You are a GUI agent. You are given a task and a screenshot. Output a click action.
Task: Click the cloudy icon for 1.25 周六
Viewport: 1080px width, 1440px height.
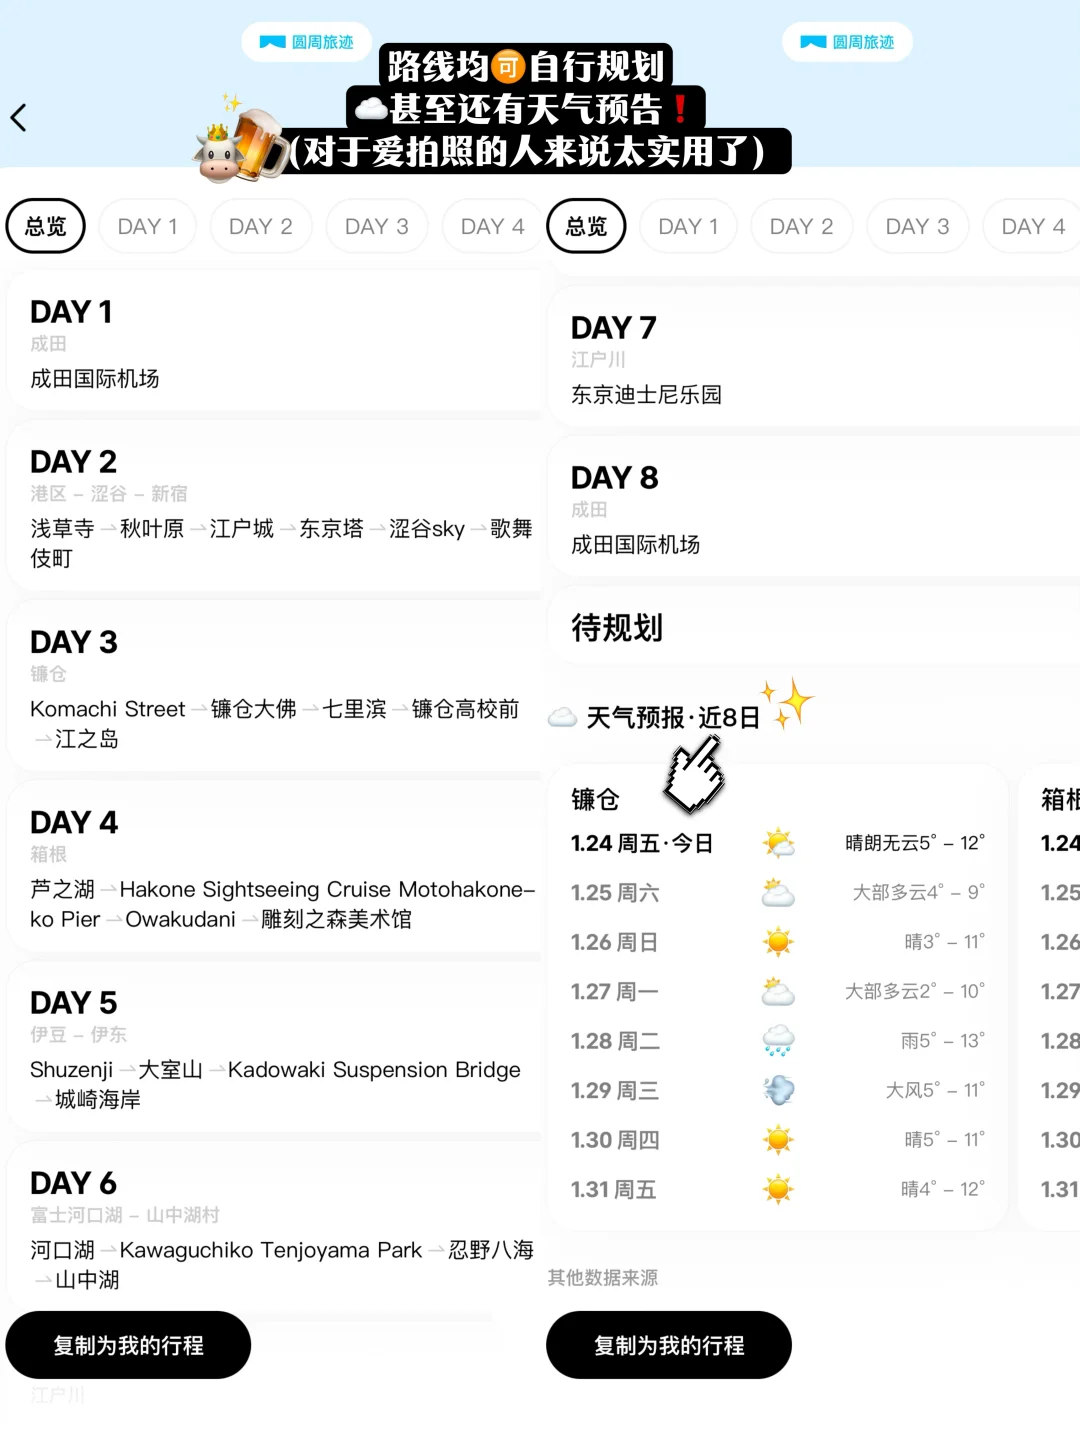point(778,891)
